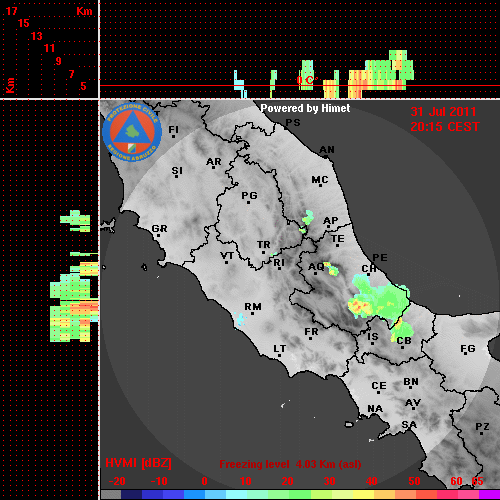Viewport: 500px width, 500px height.
Task: Click the yellow swatch under 40 dBZ
Action: [364, 494]
